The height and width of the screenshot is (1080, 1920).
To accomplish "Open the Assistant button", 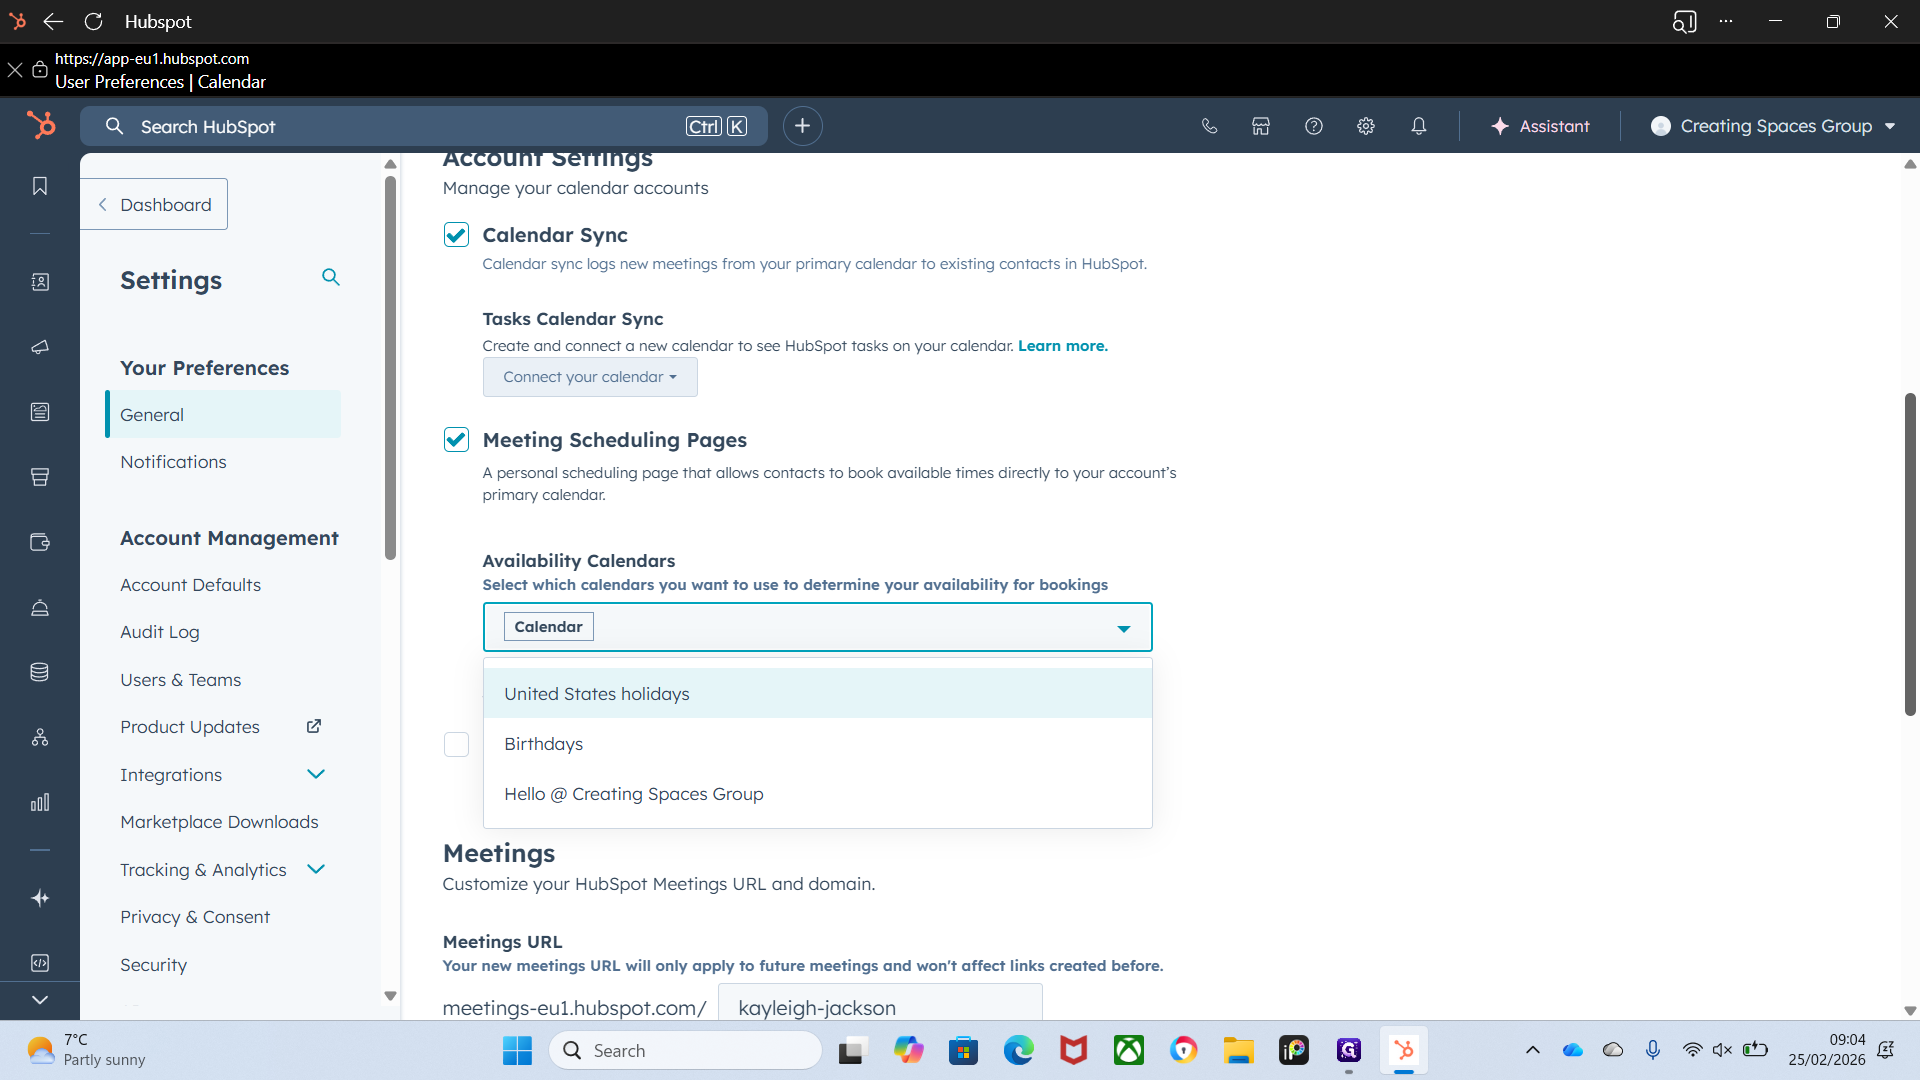I will tap(1540, 126).
